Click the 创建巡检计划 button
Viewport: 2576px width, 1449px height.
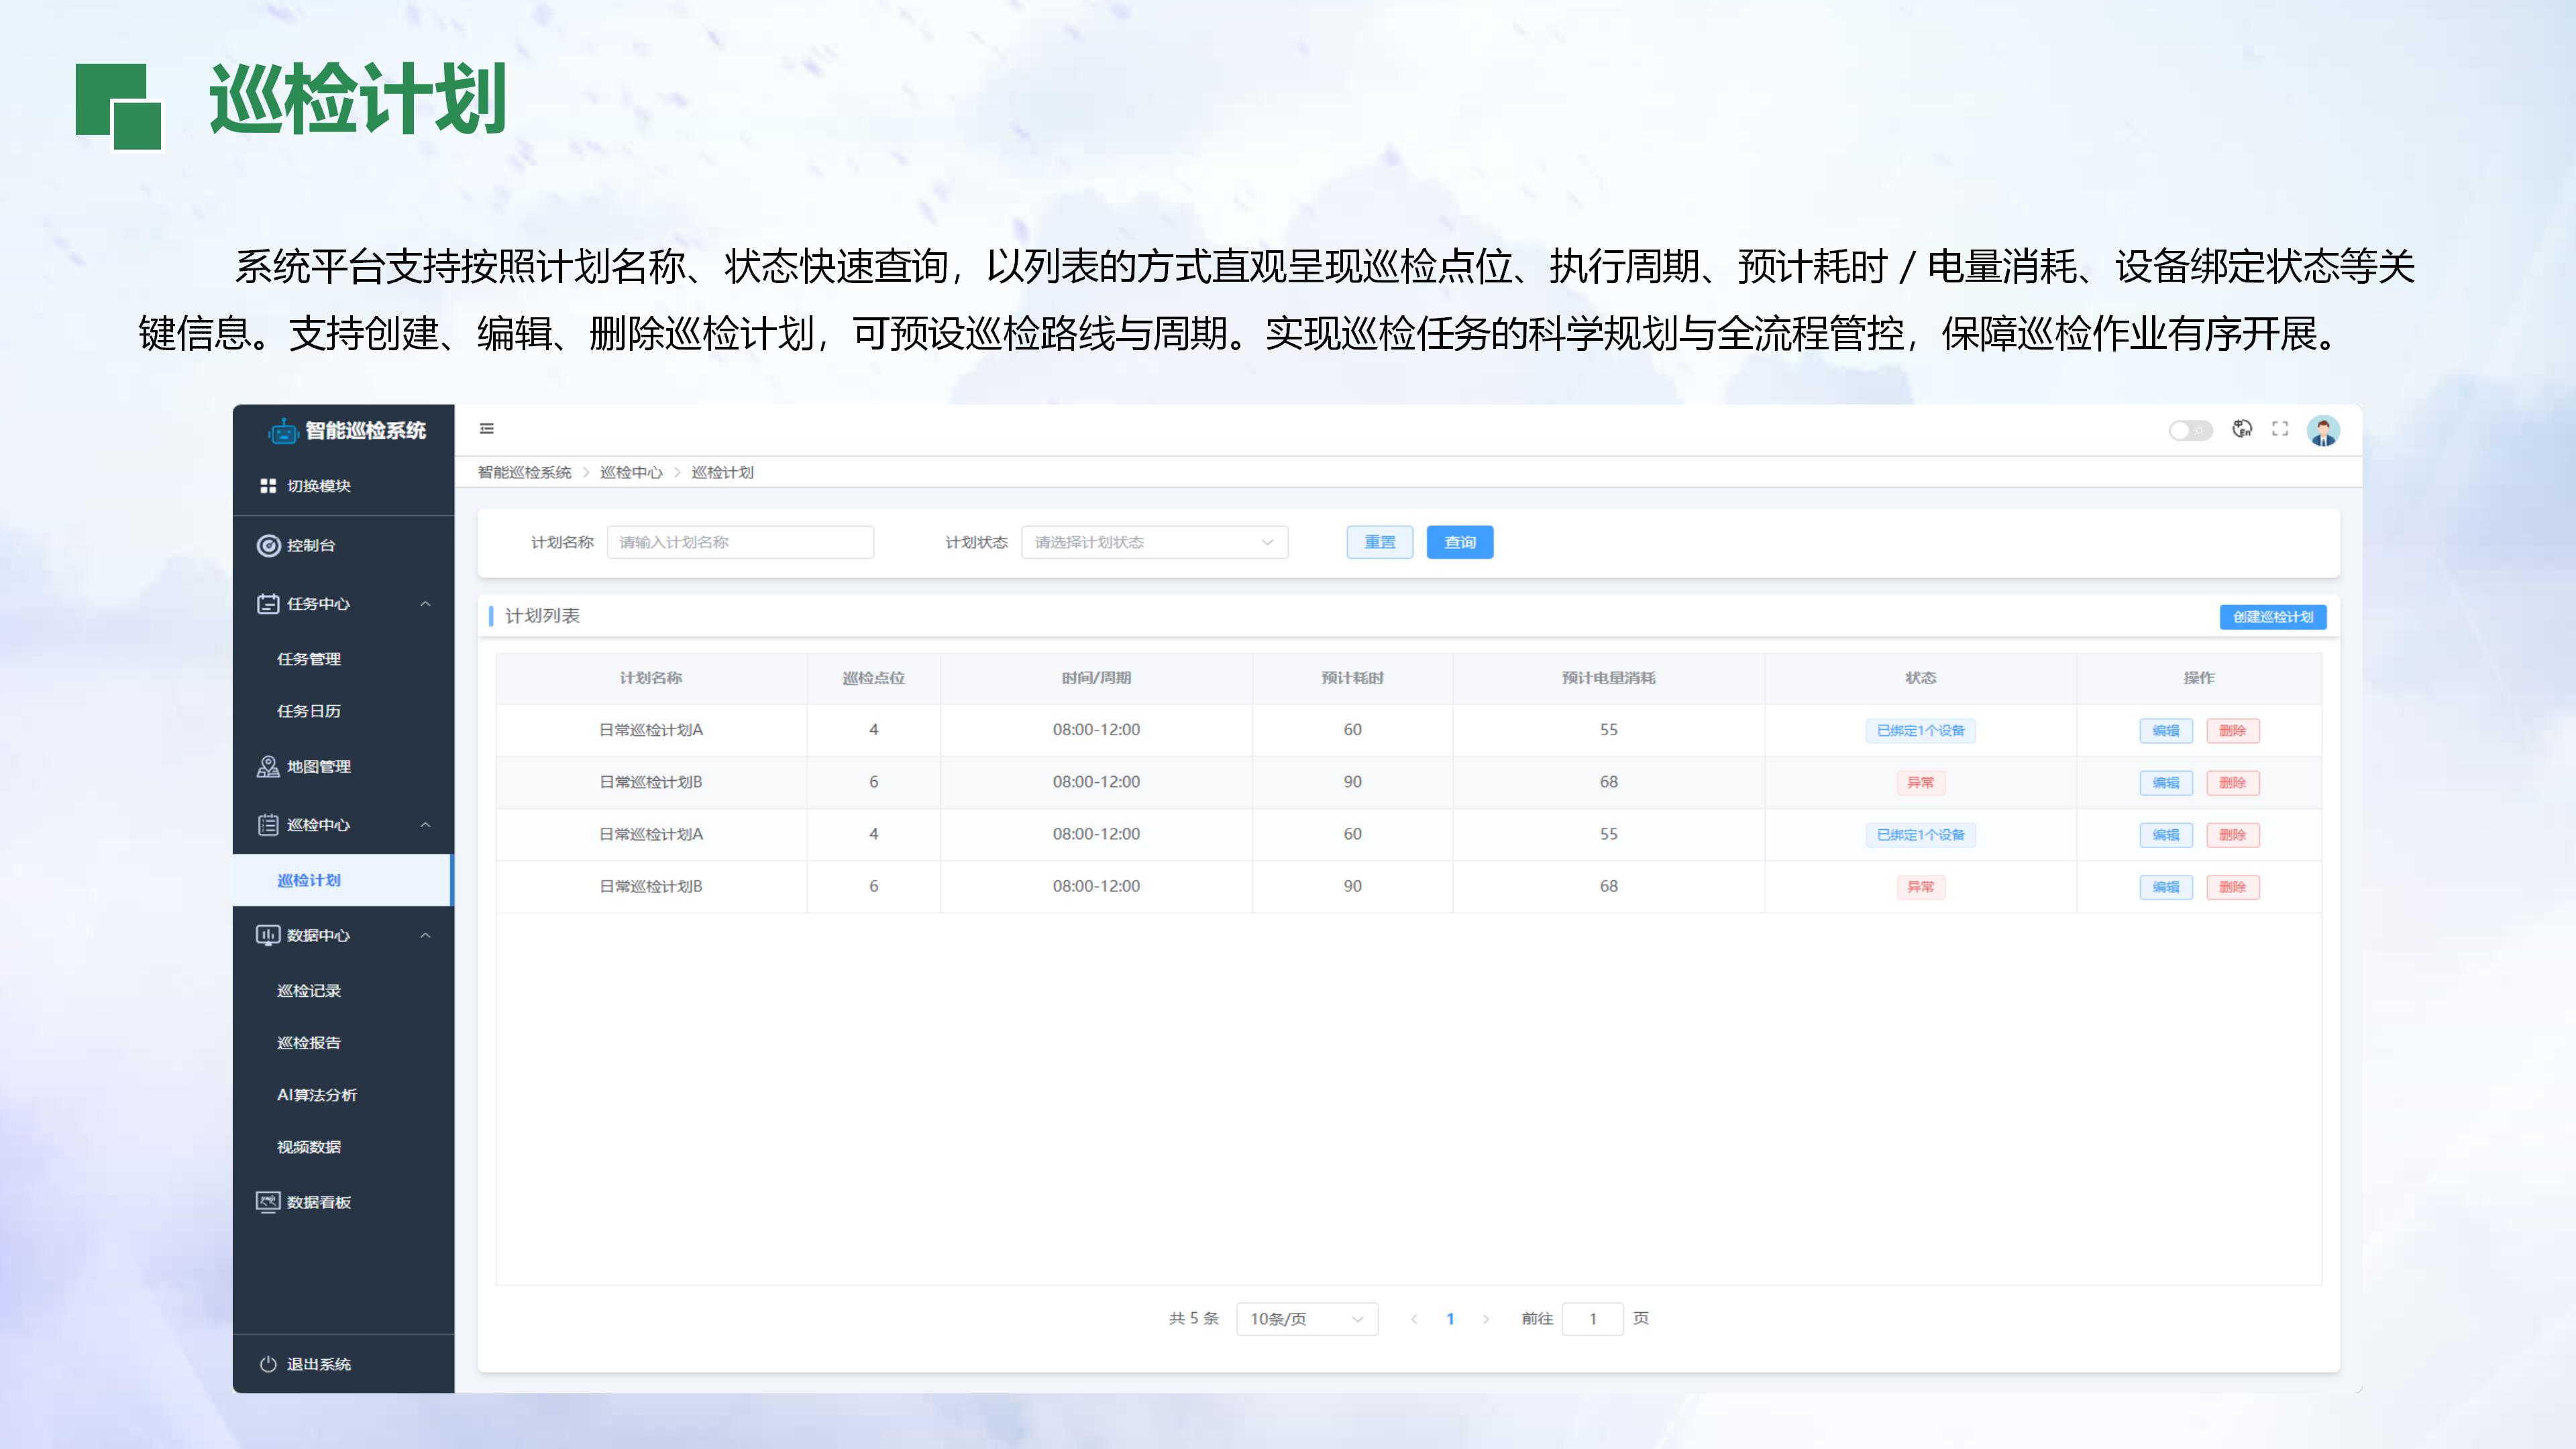point(2273,617)
